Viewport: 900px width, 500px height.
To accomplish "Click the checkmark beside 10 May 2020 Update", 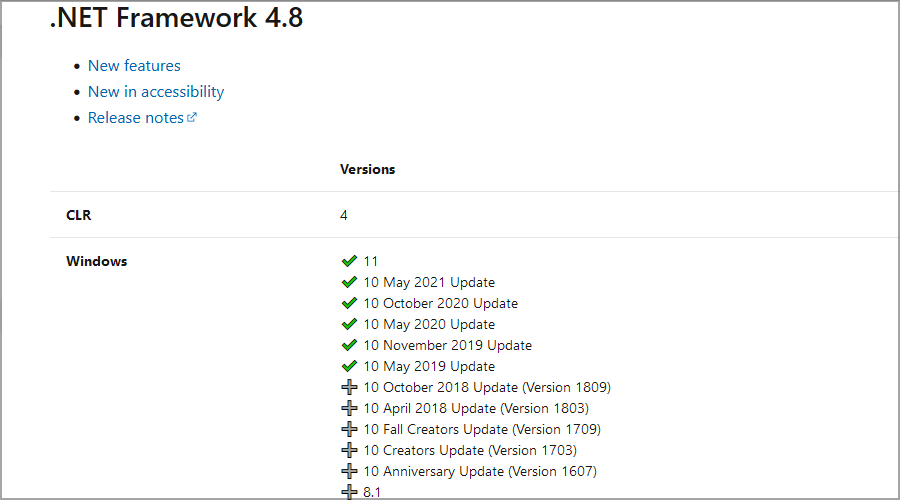I will [349, 324].
